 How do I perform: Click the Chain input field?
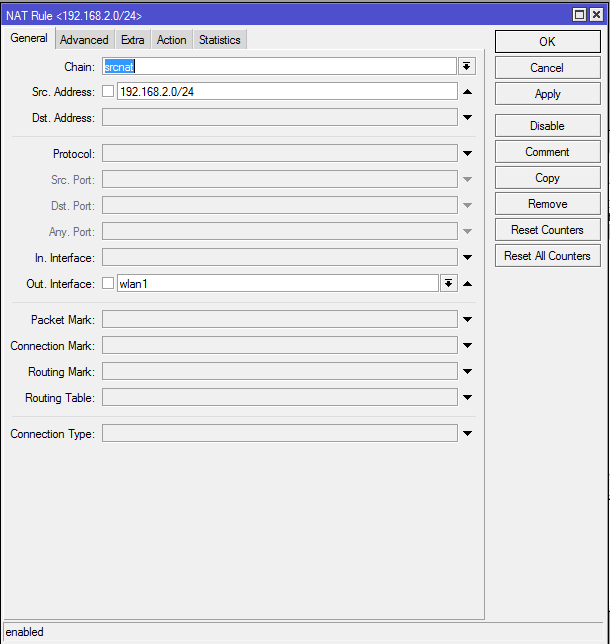pyautogui.click(x=279, y=66)
